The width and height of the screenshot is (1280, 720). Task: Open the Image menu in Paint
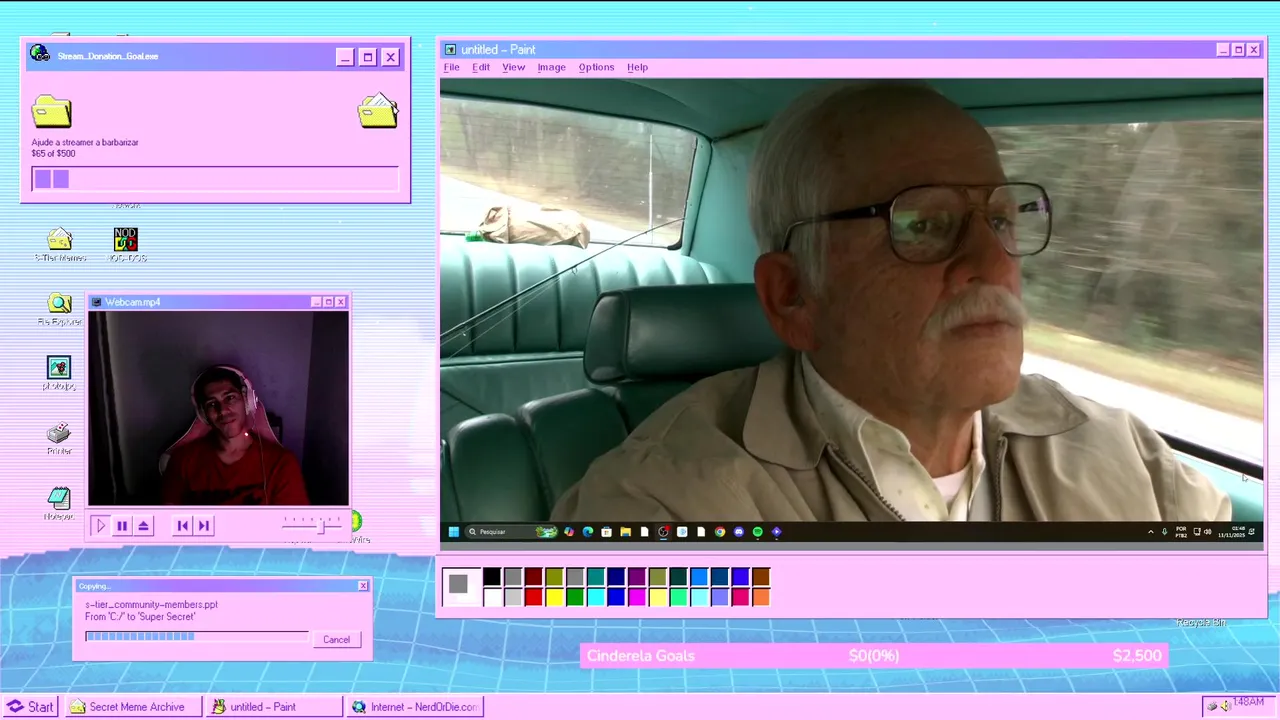[x=551, y=67]
